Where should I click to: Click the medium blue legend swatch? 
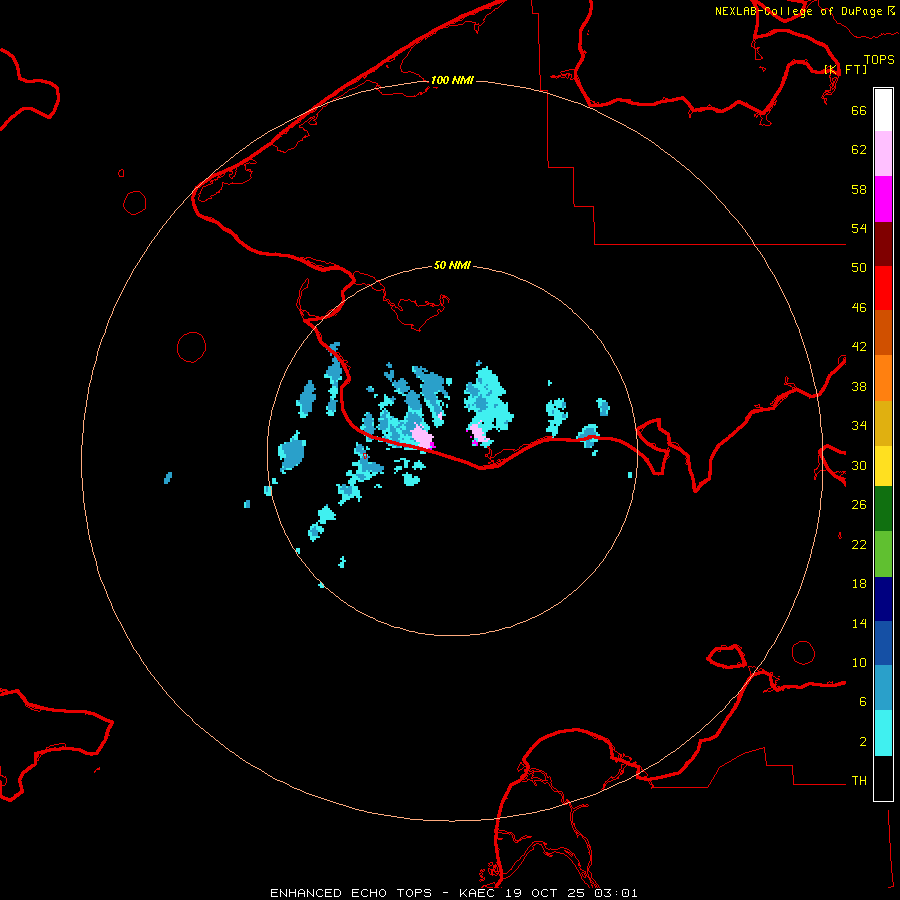883,643
